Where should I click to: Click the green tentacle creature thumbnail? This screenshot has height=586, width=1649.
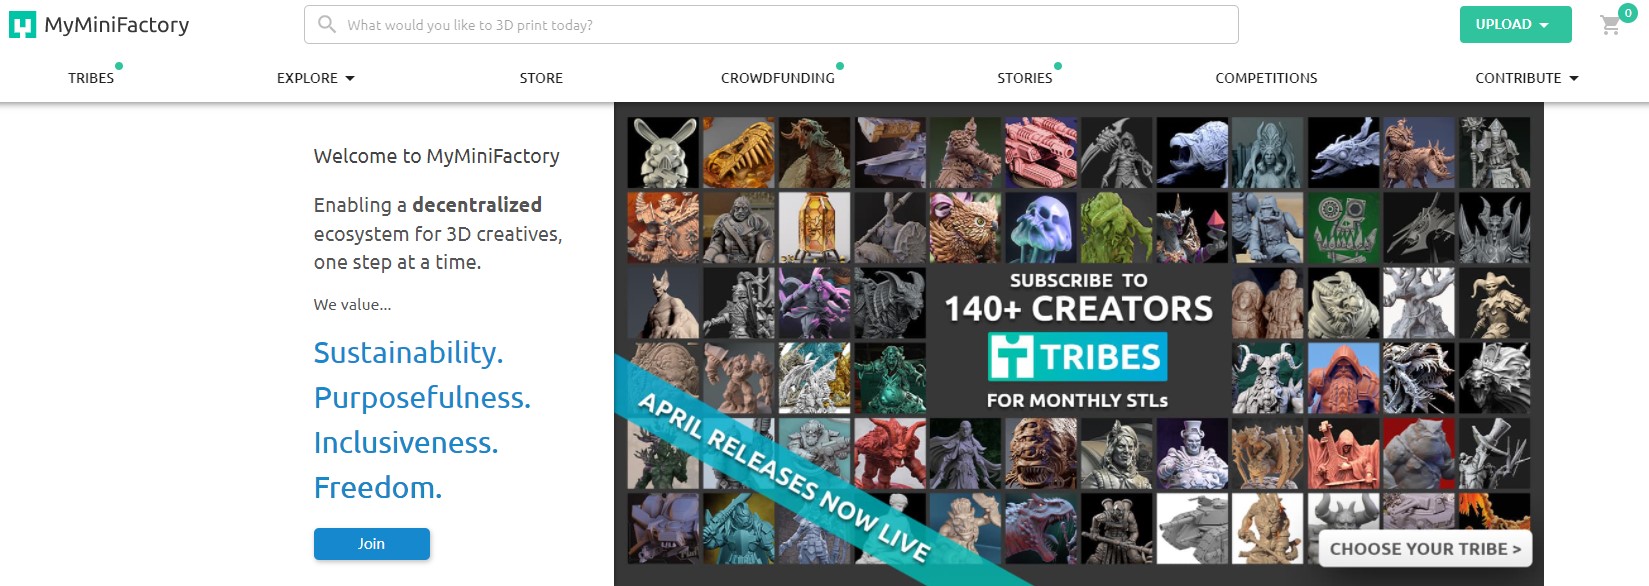(x=1116, y=228)
